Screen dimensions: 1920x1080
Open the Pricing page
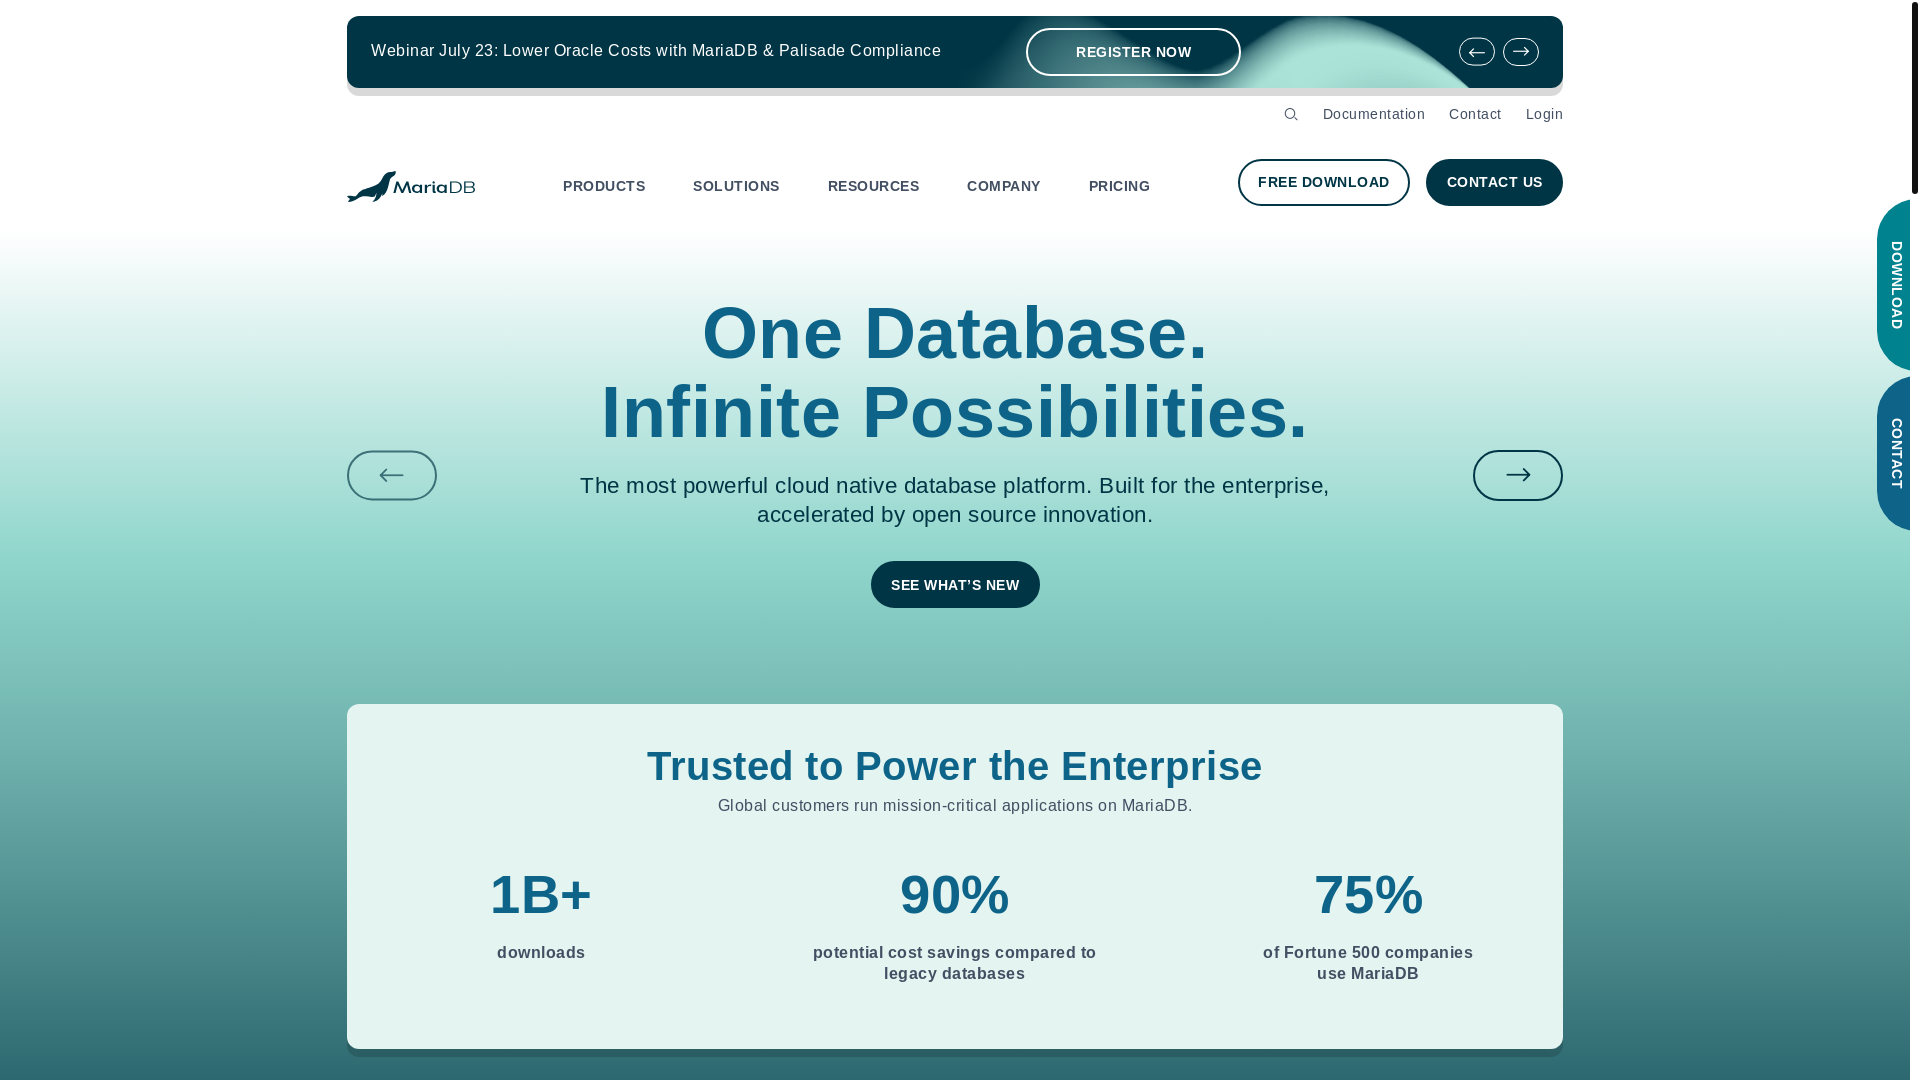[x=1119, y=186]
